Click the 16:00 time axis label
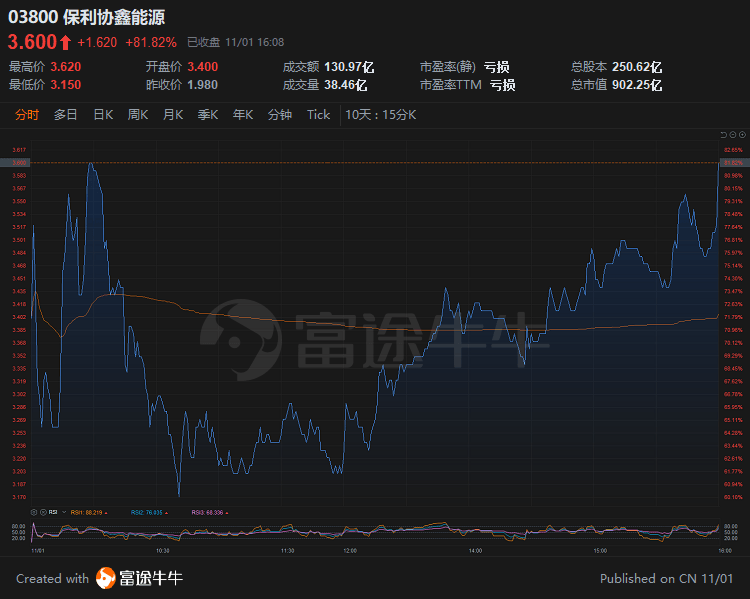Screen dimensions: 750x599 (x=725, y=551)
